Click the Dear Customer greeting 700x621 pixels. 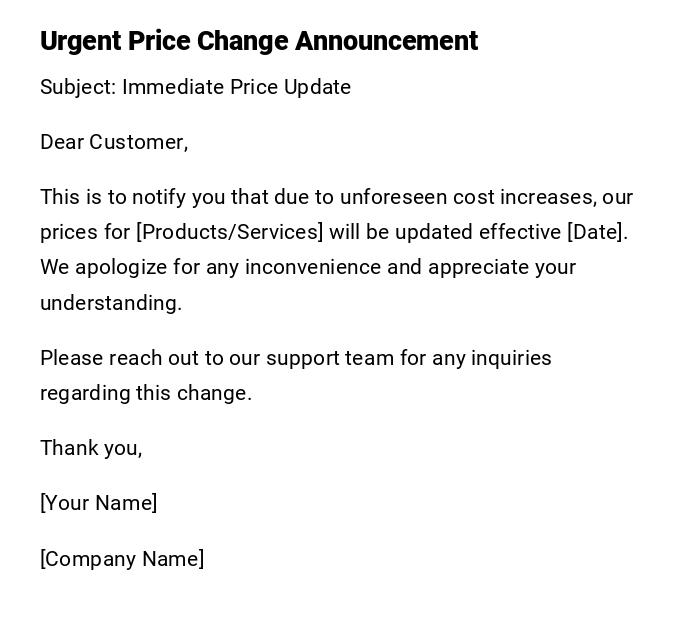click(x=114, y=142)
